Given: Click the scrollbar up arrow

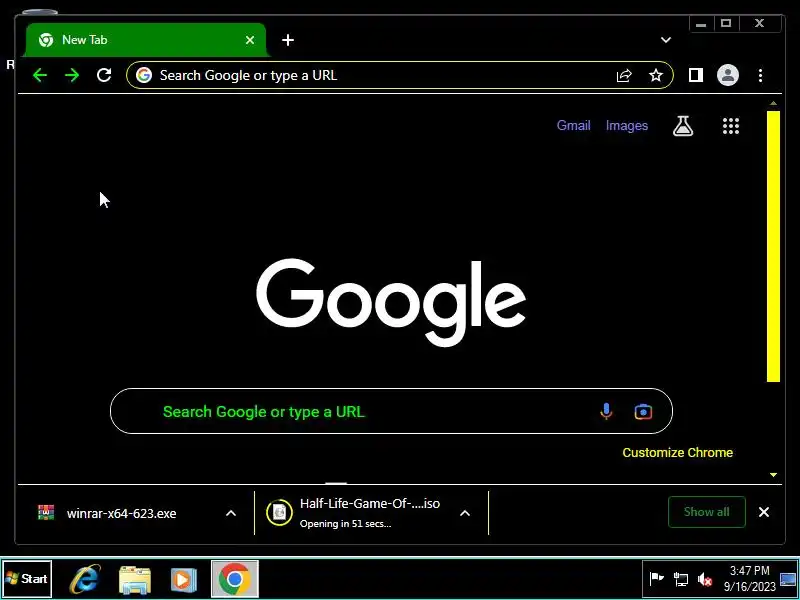Looking at the screenshot, I should coord(773,104).
